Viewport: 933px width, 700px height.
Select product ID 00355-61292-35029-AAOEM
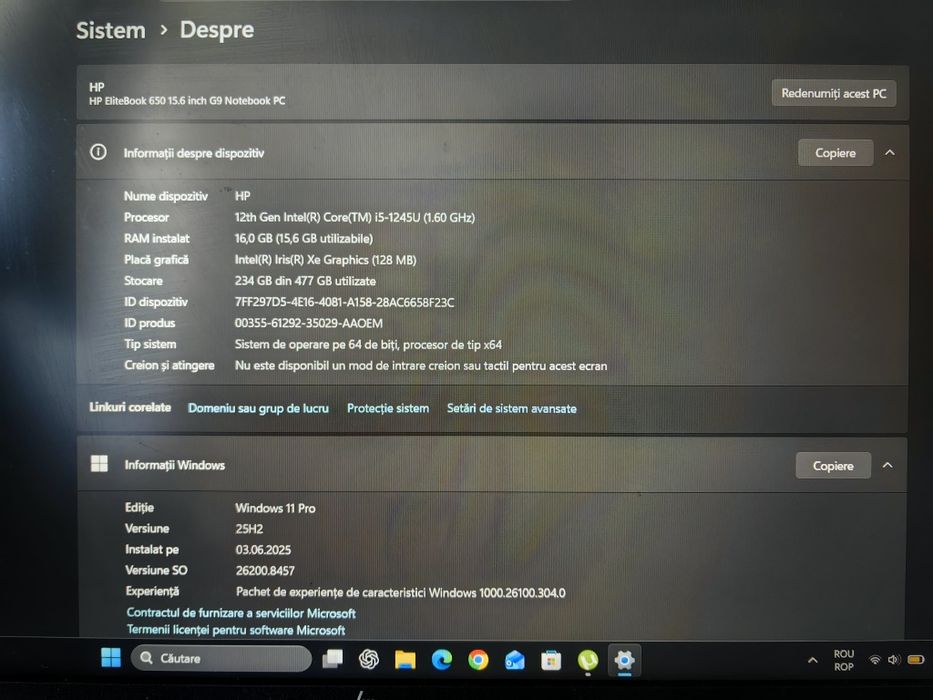[x=308, y=323]
